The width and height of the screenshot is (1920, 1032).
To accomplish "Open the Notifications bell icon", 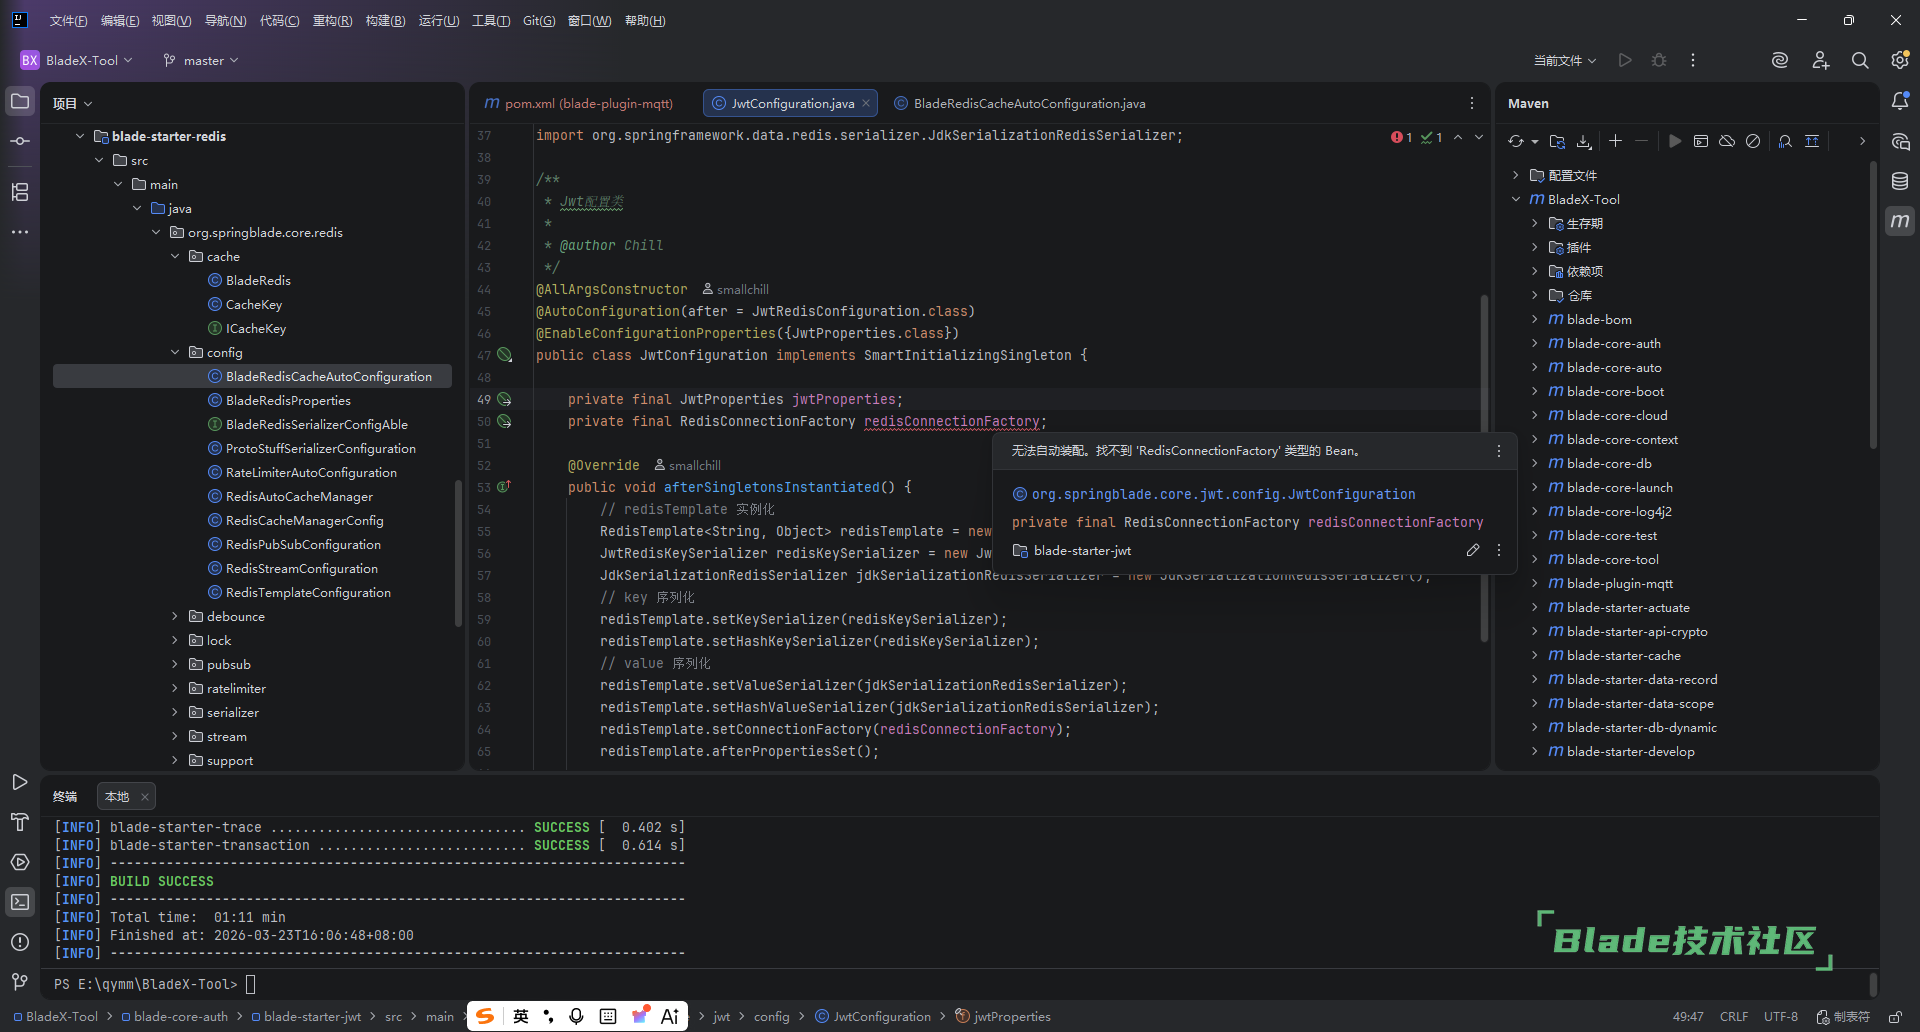I will click(x=1900, y=101).
